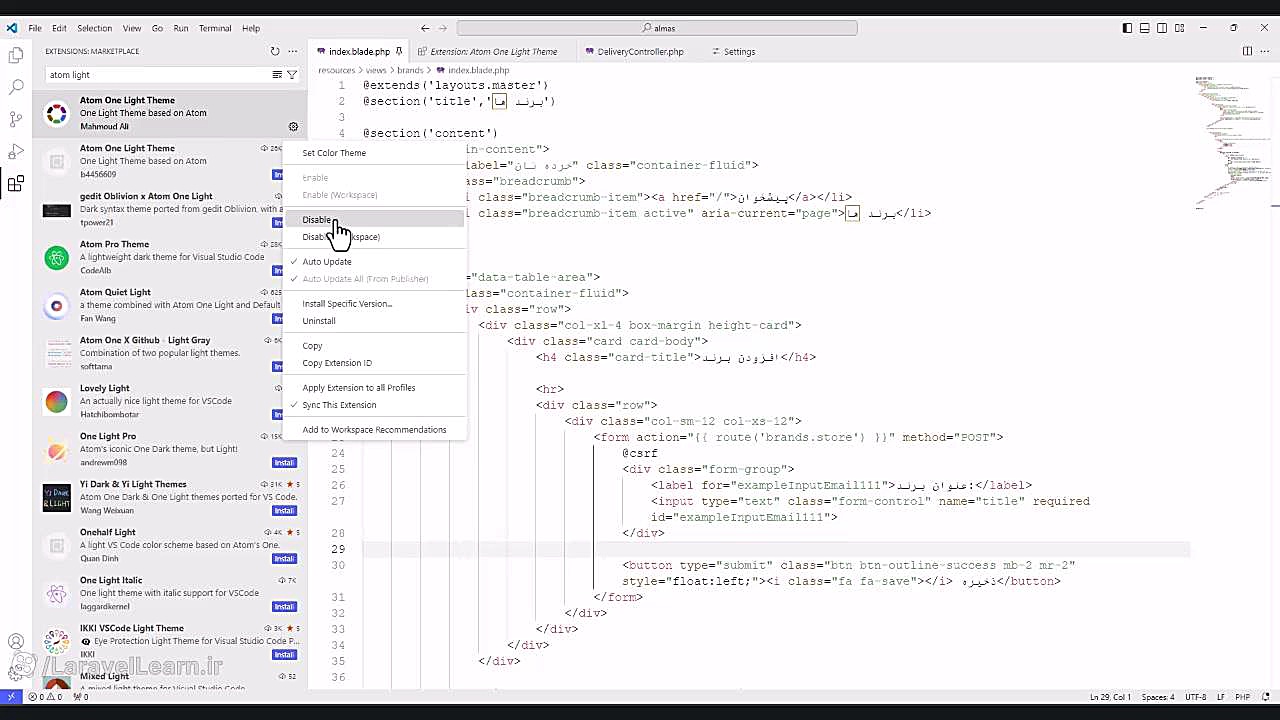Clear extensions search results icon

coord(277,75)
